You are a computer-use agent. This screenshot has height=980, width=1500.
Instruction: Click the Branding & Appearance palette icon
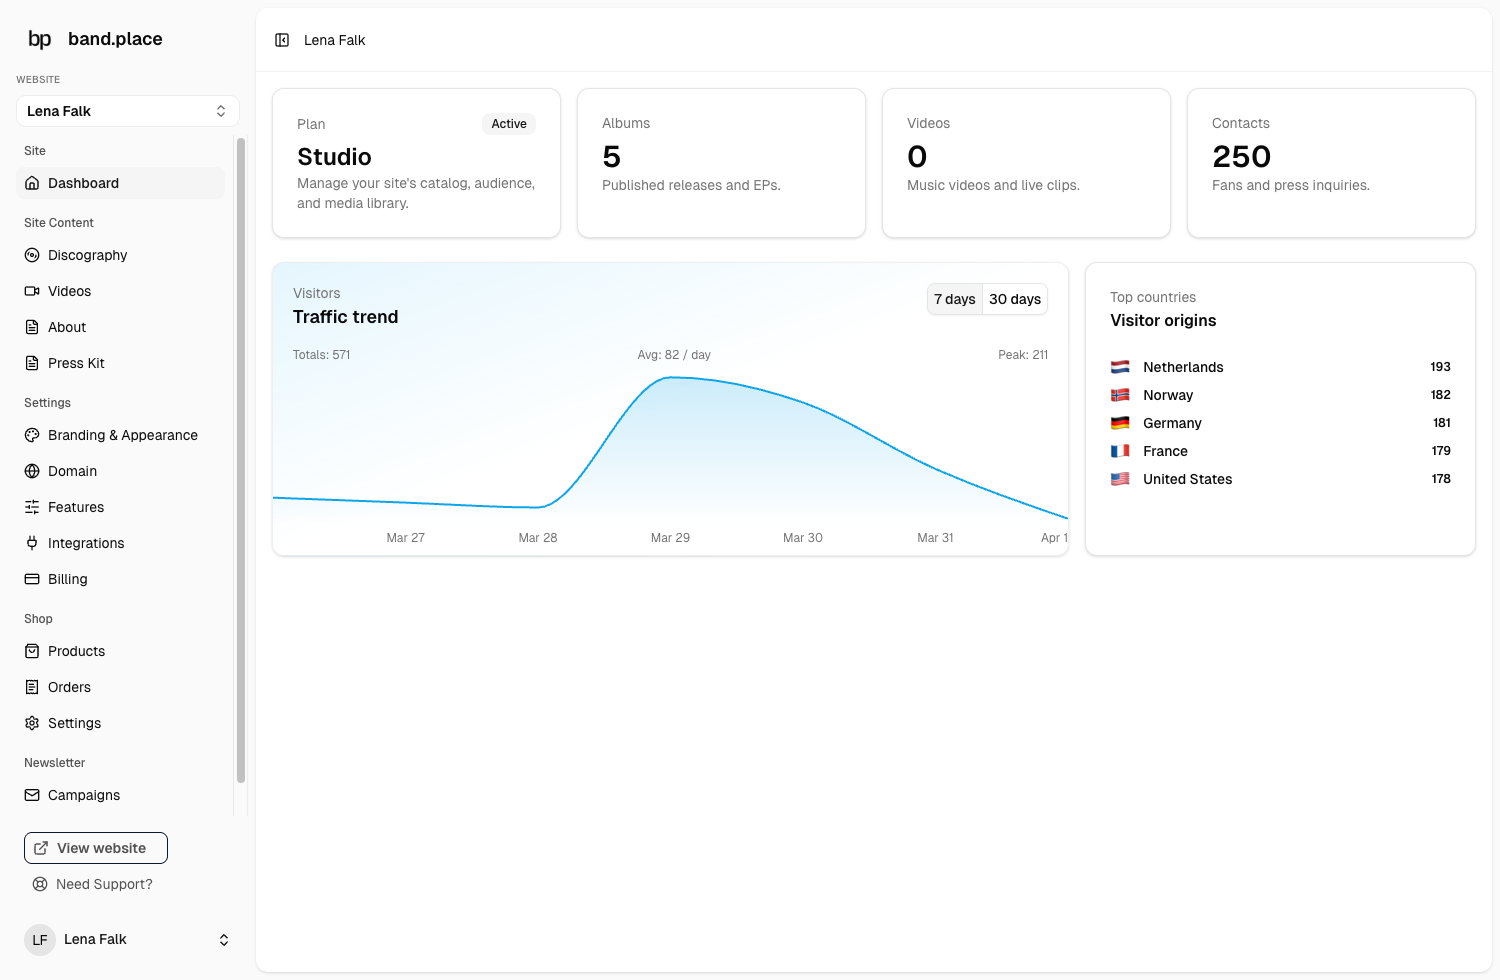click(x=32, y=435)
